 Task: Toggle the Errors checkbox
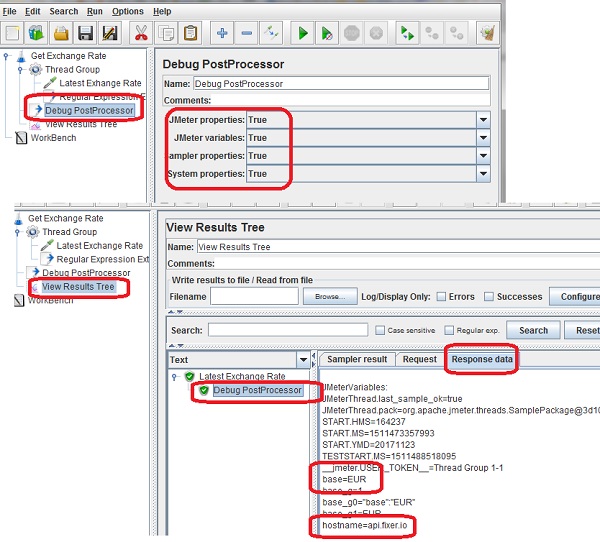click(x=441, y=297)
